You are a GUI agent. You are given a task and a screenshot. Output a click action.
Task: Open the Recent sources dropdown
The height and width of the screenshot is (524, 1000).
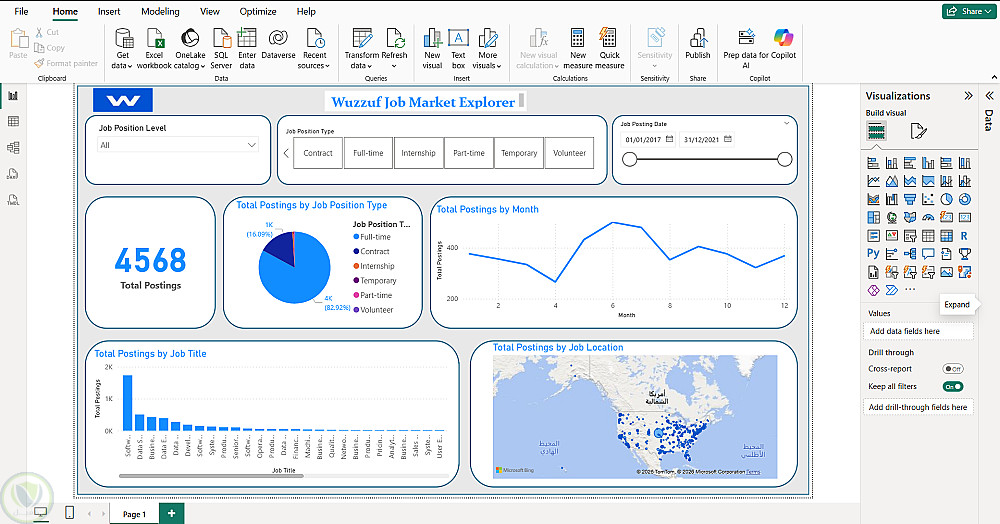[x=314, y=48]
